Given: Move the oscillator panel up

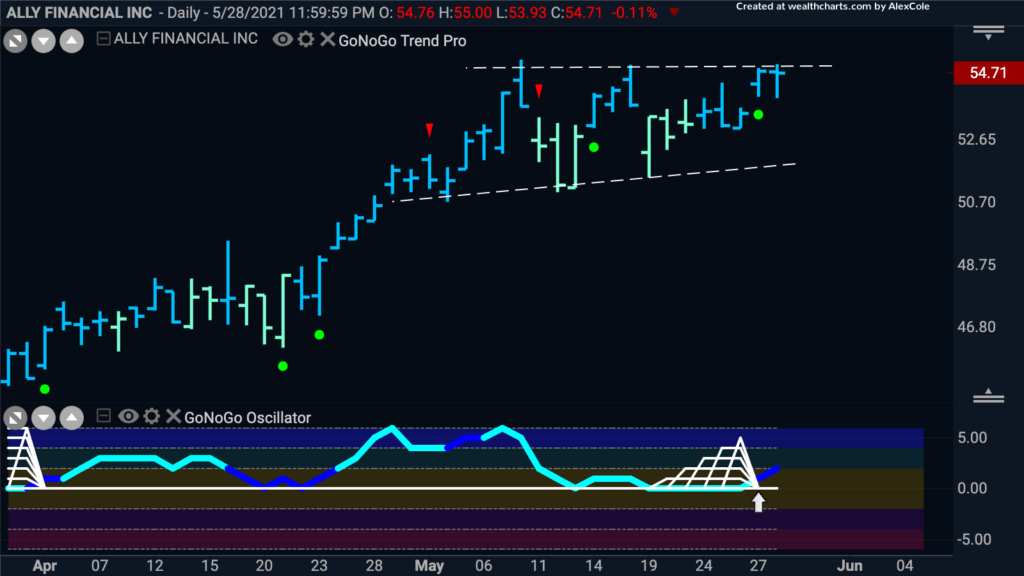Looking at the screenshot, I should (71, 417).
